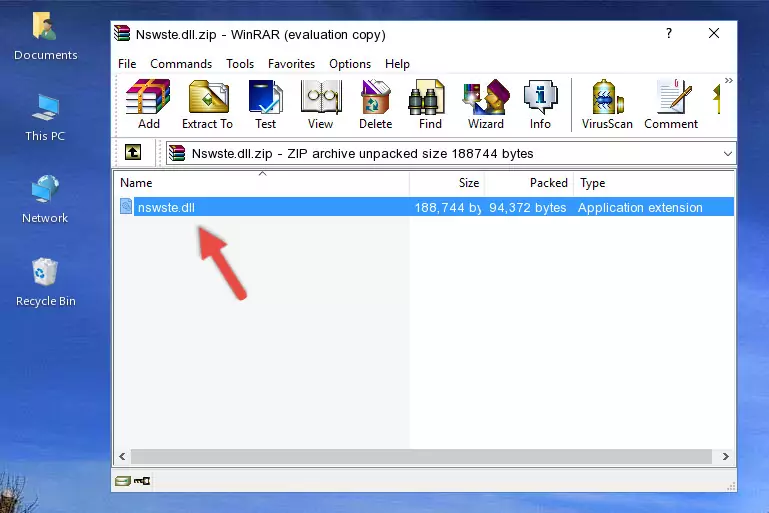Select This PC desktop icon
Image resolution: width=769 pixels, height=513 pixels.
click(x=45, y=118)
